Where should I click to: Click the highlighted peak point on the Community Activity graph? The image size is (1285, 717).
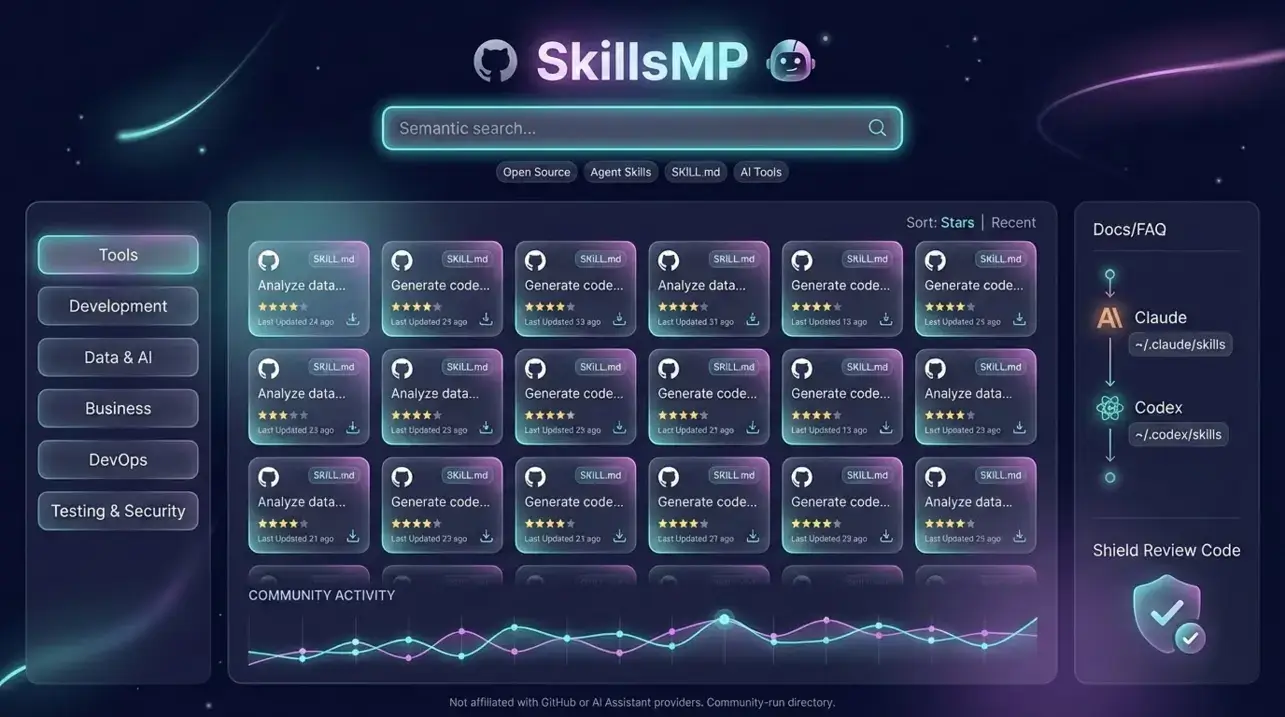723,620
